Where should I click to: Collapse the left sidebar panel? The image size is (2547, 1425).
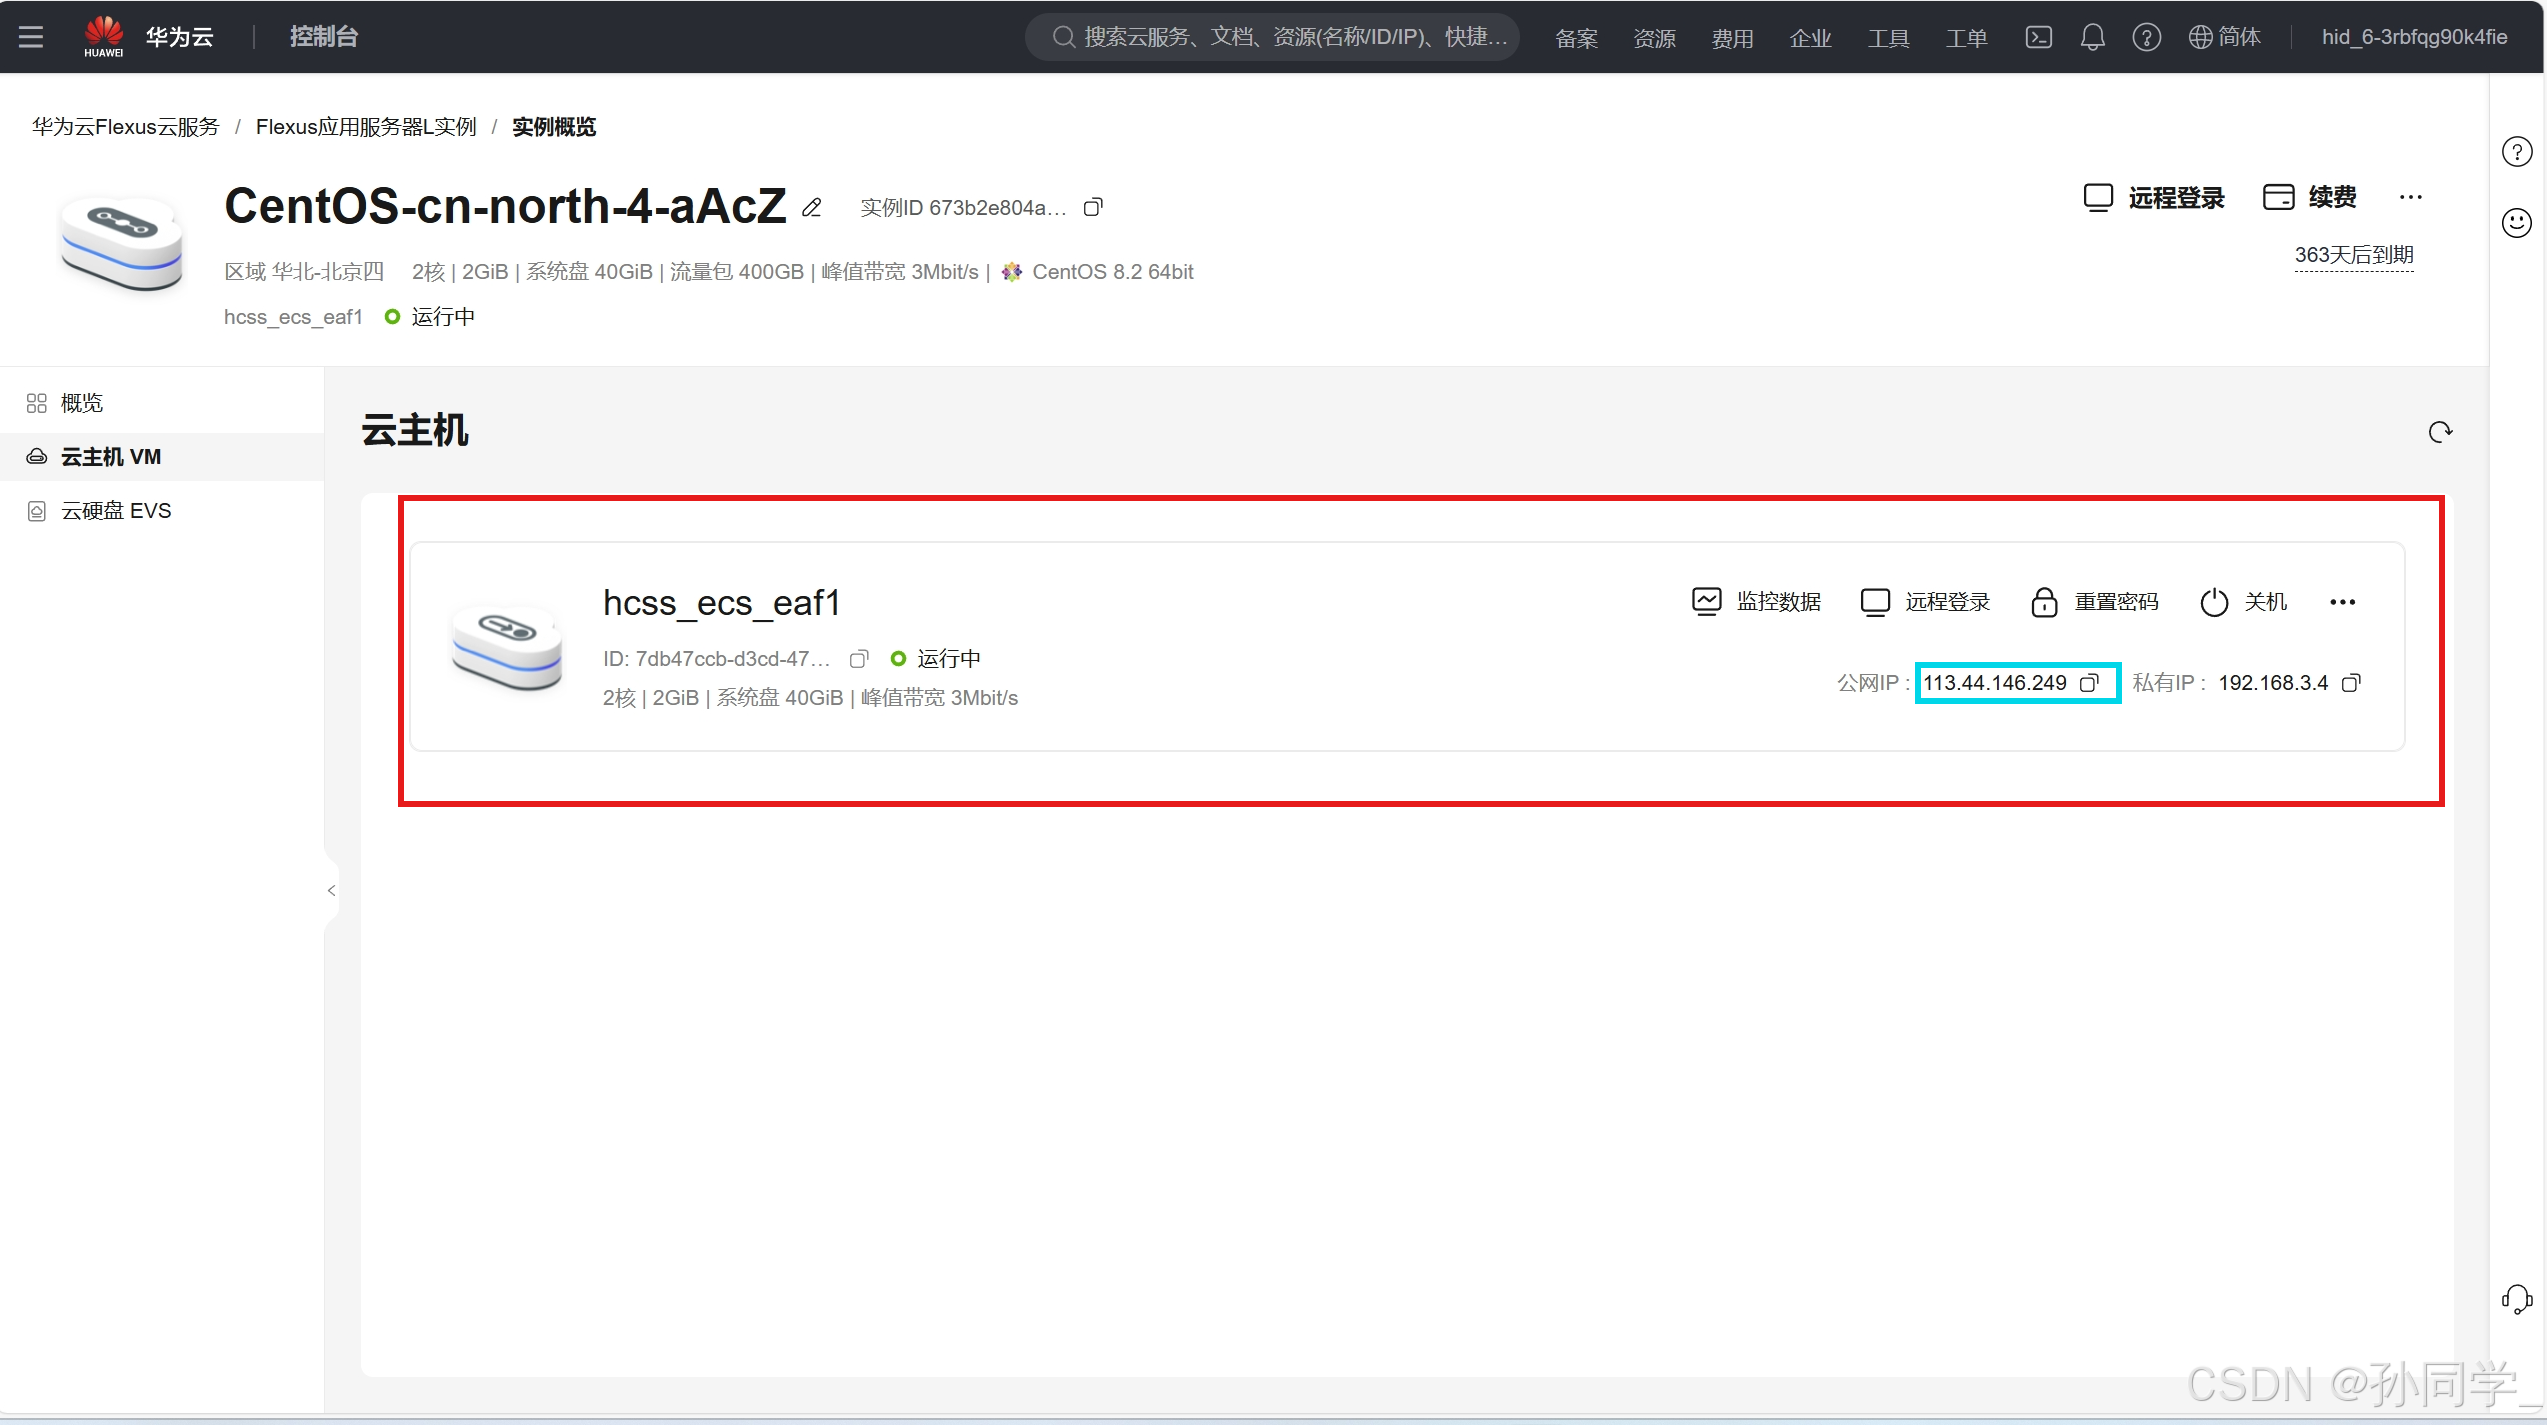click(331, 890)
